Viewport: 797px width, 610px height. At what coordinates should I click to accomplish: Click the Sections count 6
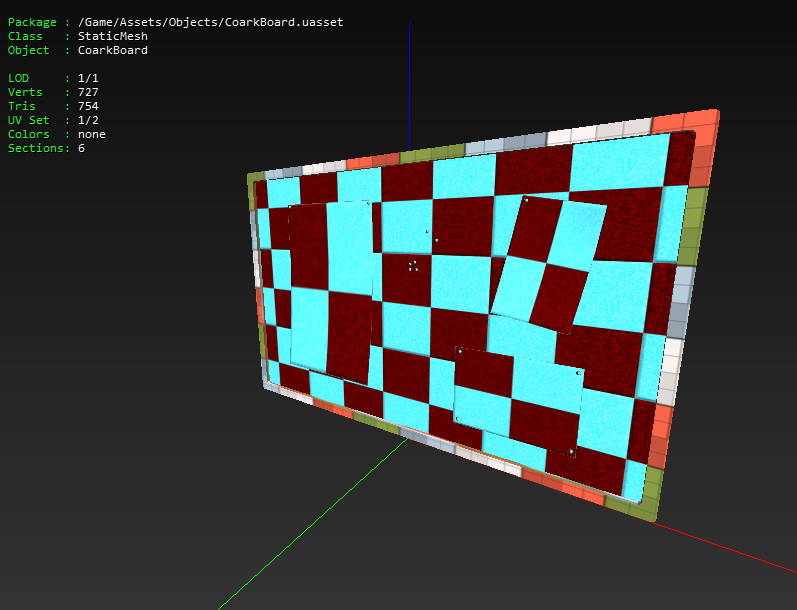pyautogui.click(x=81, y=148)
